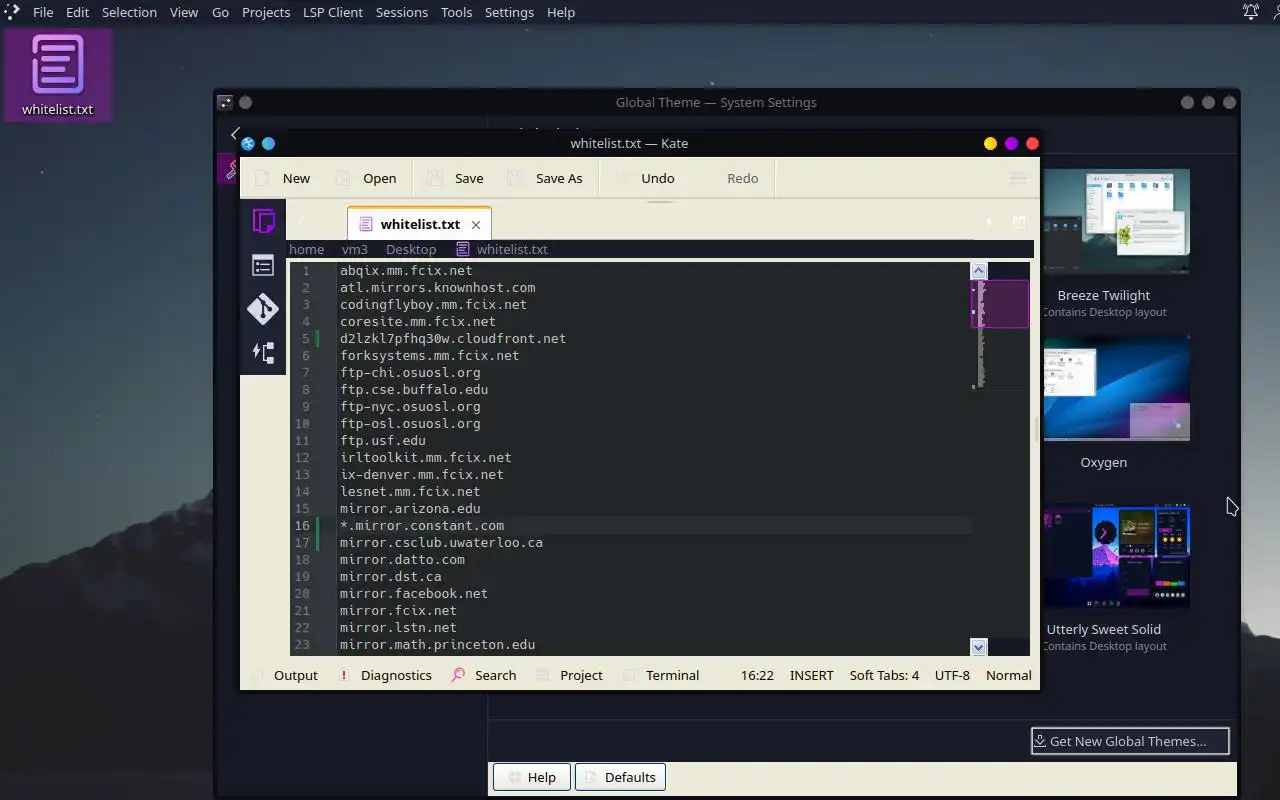
Task: Open the symbol outline sidebar icon below Git
Action: [263, 352]
